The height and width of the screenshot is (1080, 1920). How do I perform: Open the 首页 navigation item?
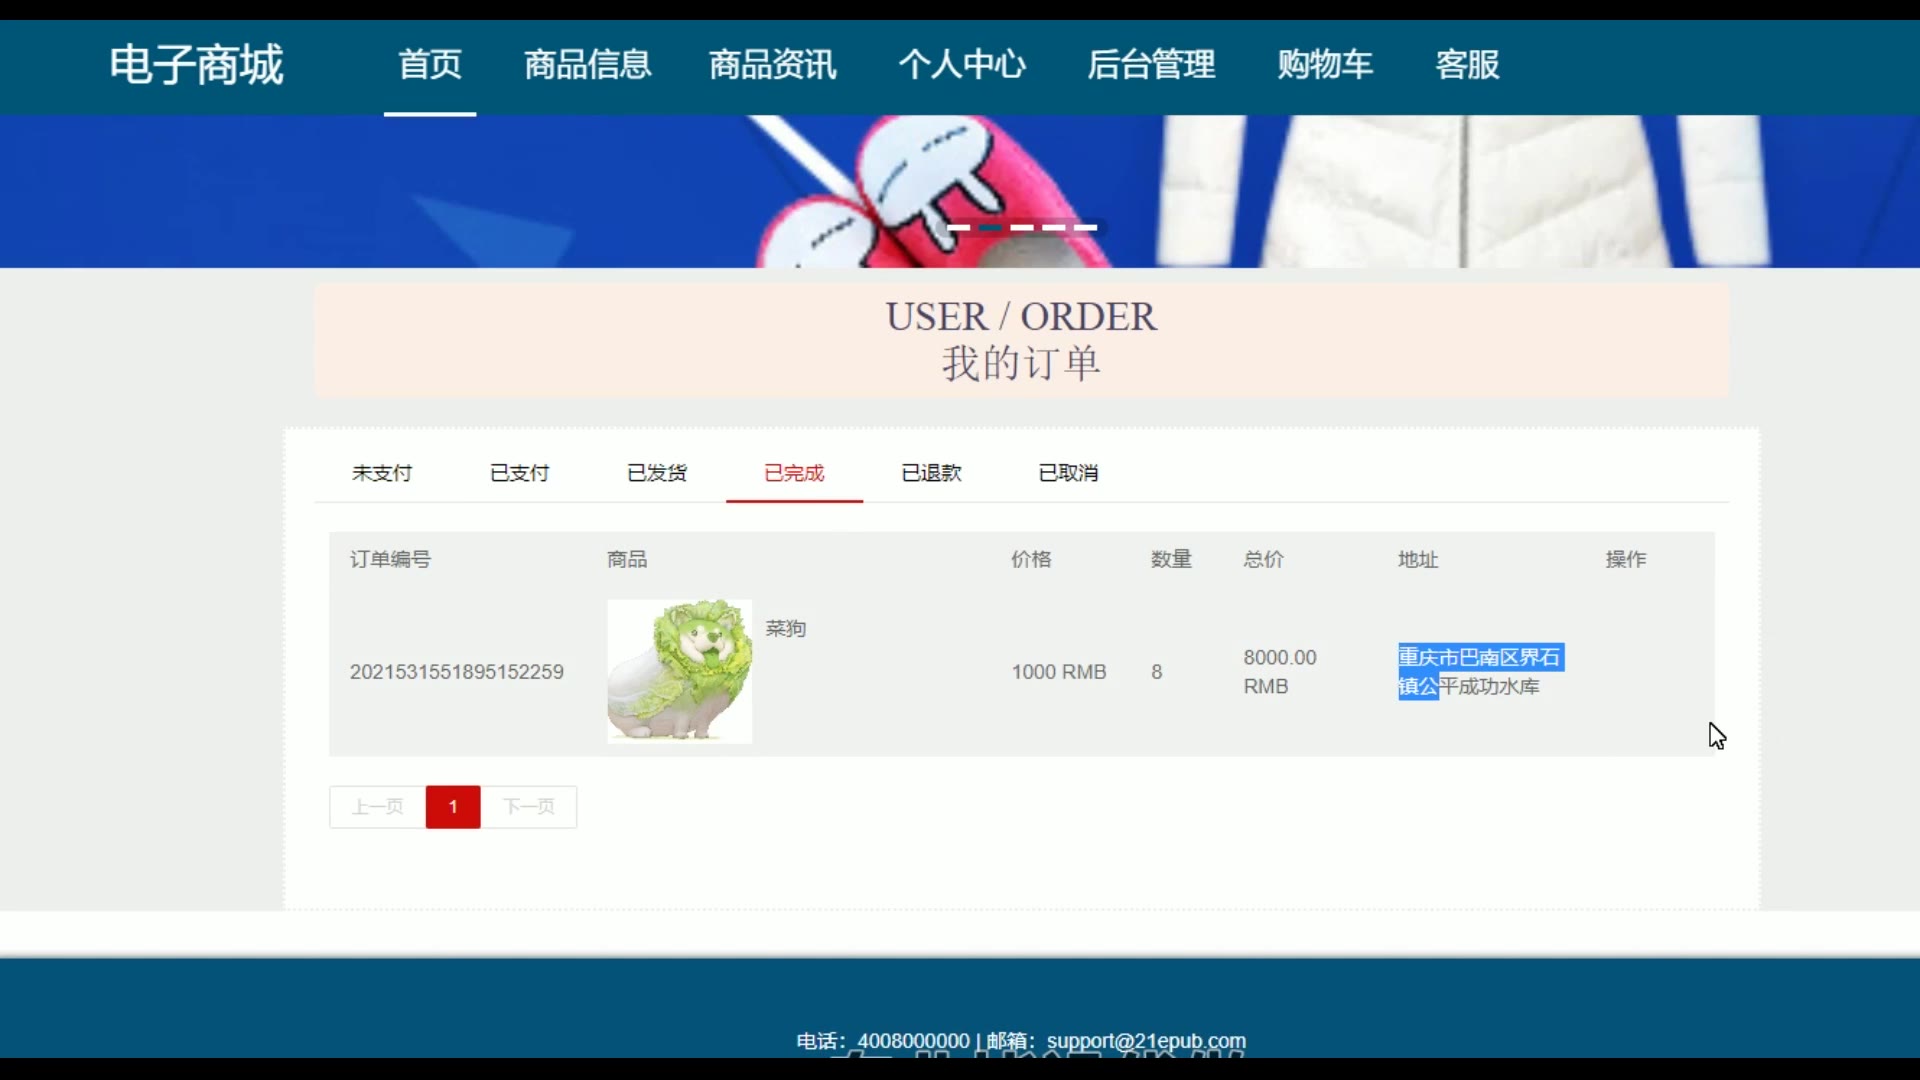pyautogui.click(x=430, y=65)
